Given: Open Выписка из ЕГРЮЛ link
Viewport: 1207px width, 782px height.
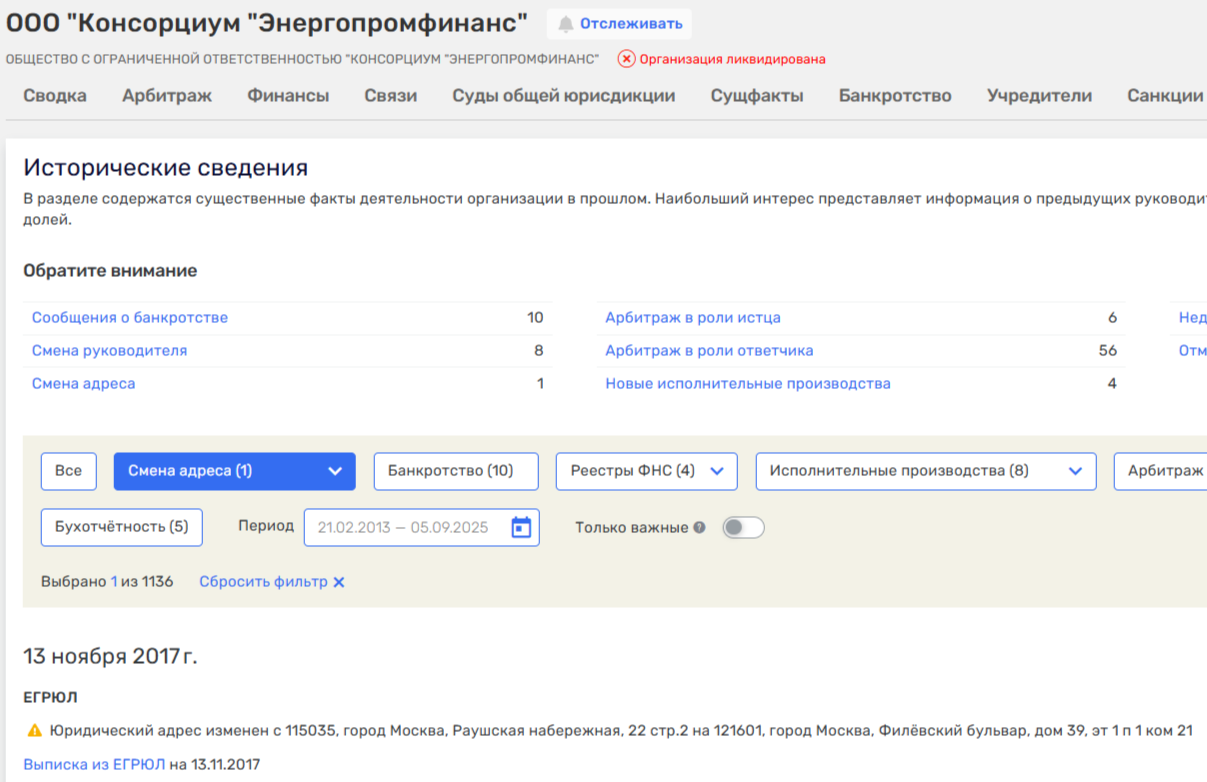Looking at the screenshot, I should tap(94, 765).
